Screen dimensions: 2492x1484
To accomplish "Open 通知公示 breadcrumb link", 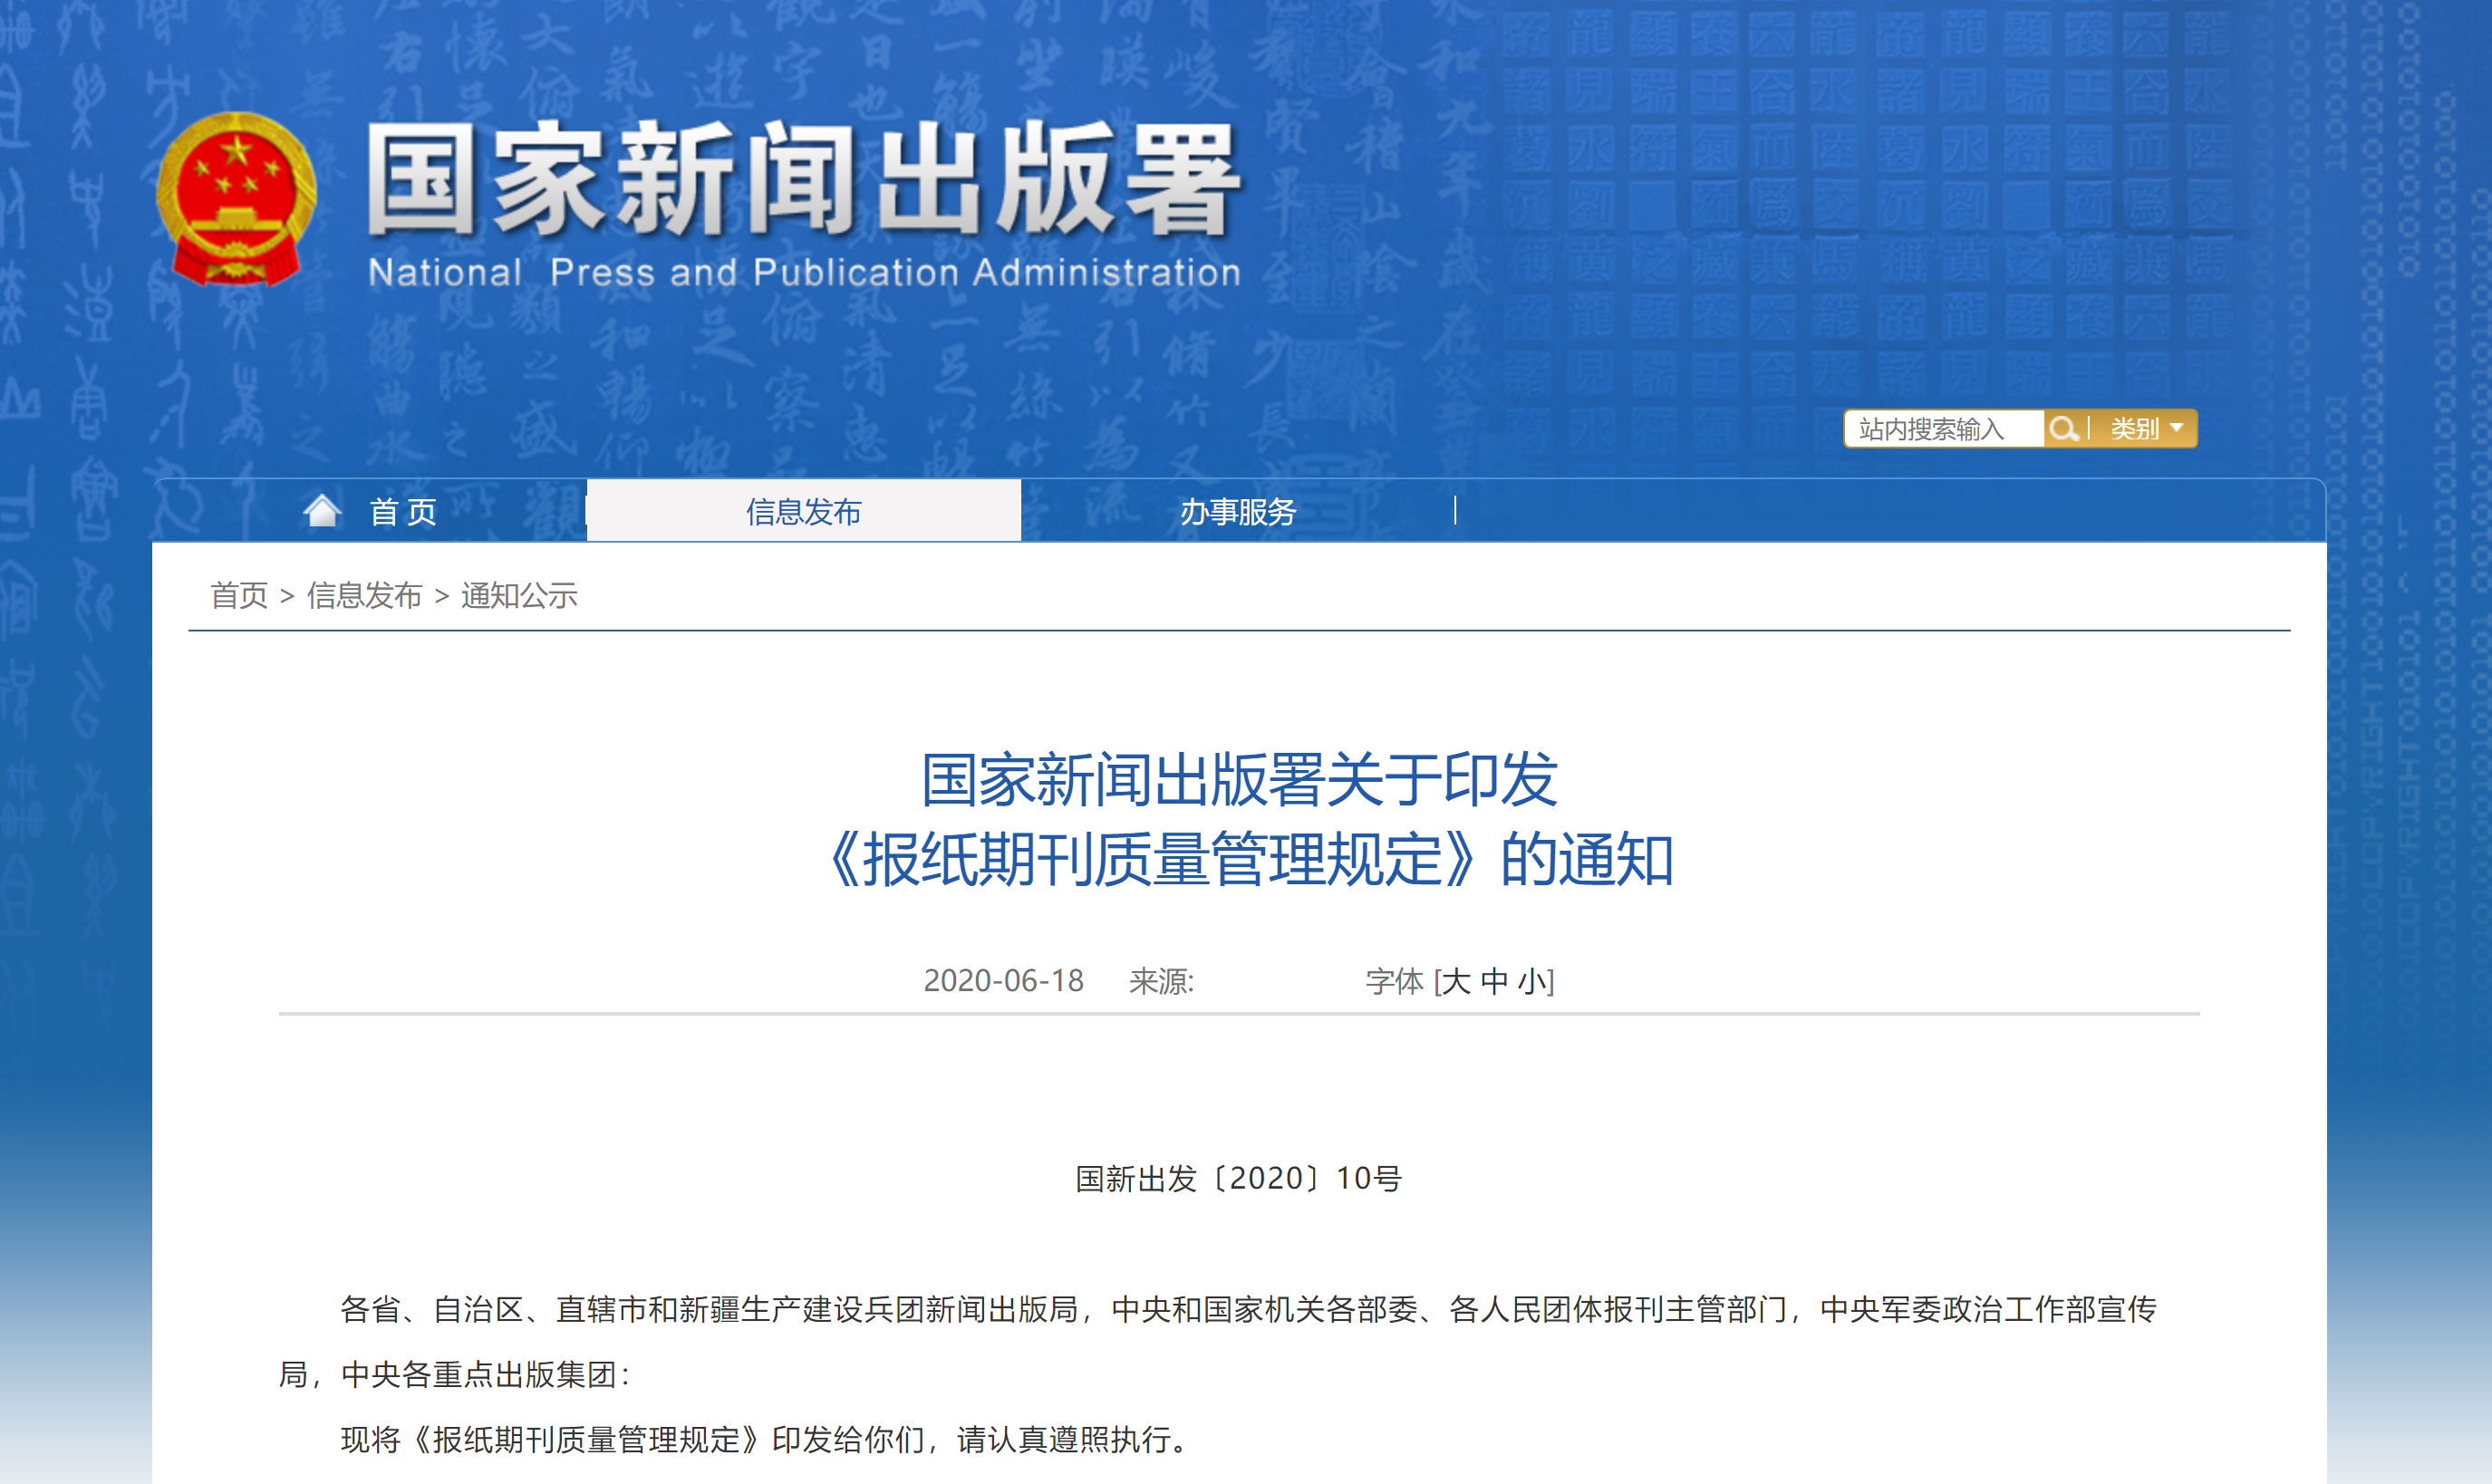I will [519, 595].
